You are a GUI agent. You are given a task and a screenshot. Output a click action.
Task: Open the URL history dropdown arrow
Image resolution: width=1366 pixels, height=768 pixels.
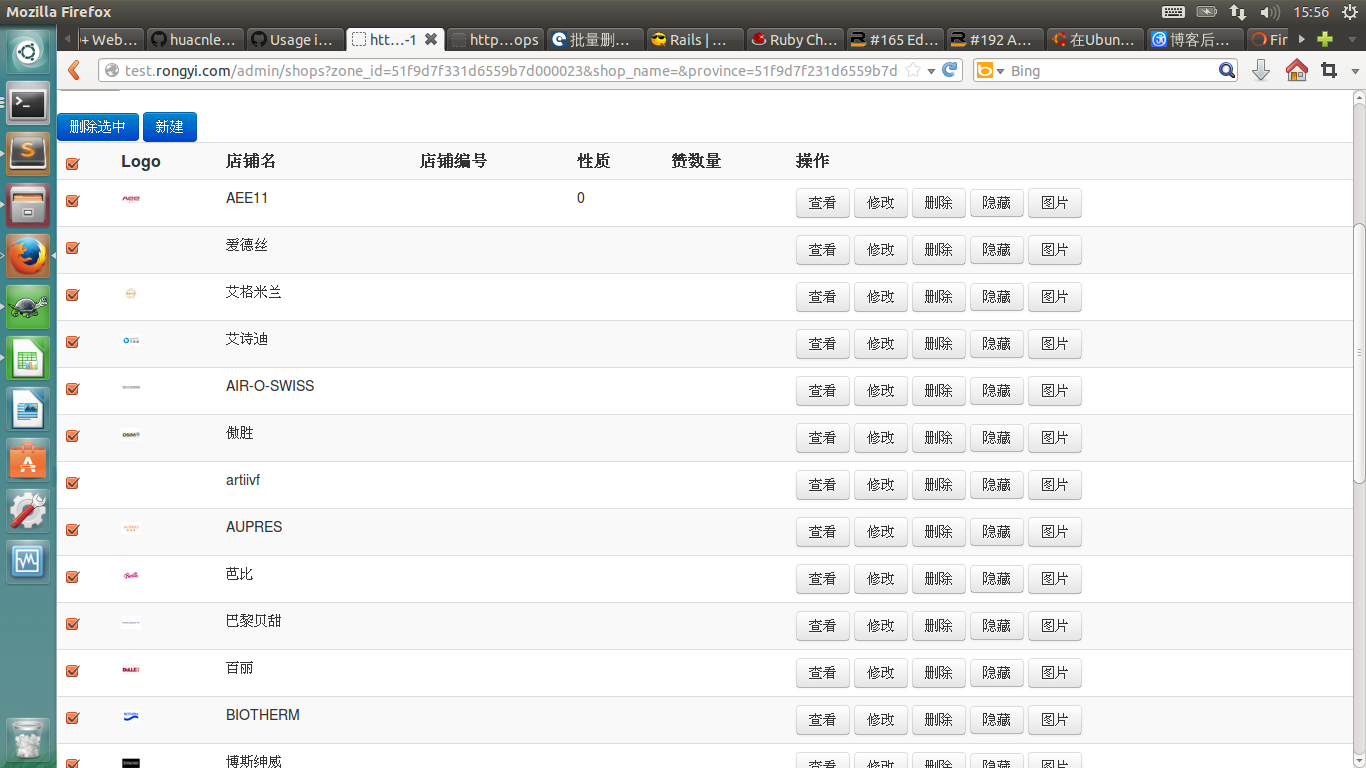click(x=931, y=71)
